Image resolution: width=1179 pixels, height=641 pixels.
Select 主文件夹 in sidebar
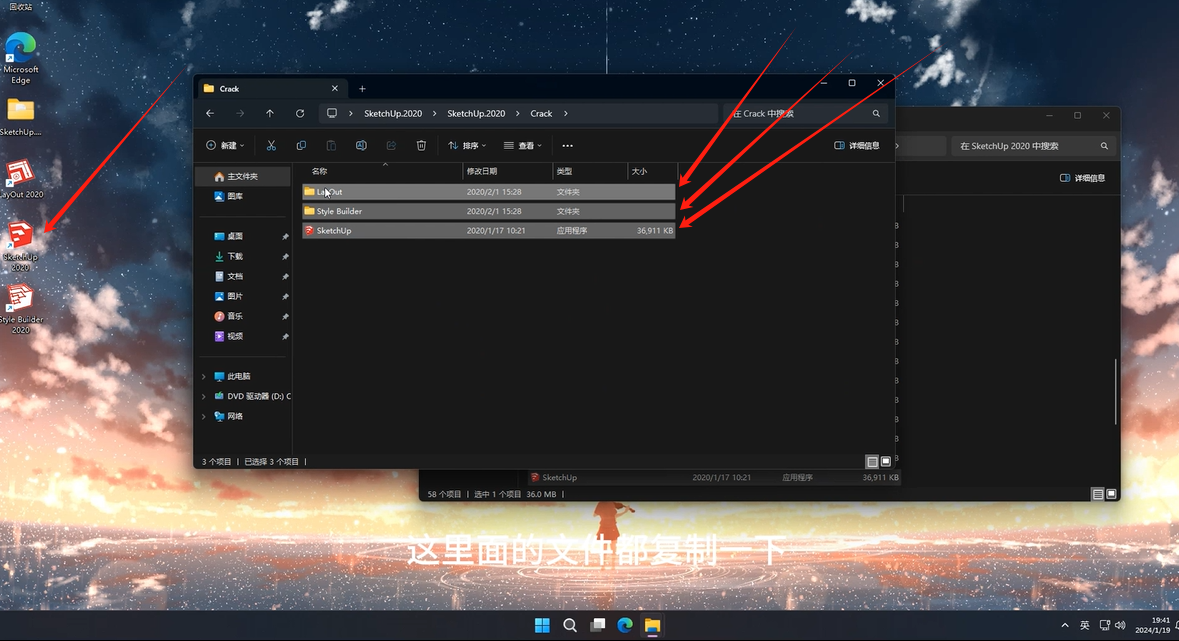[243, 176]
